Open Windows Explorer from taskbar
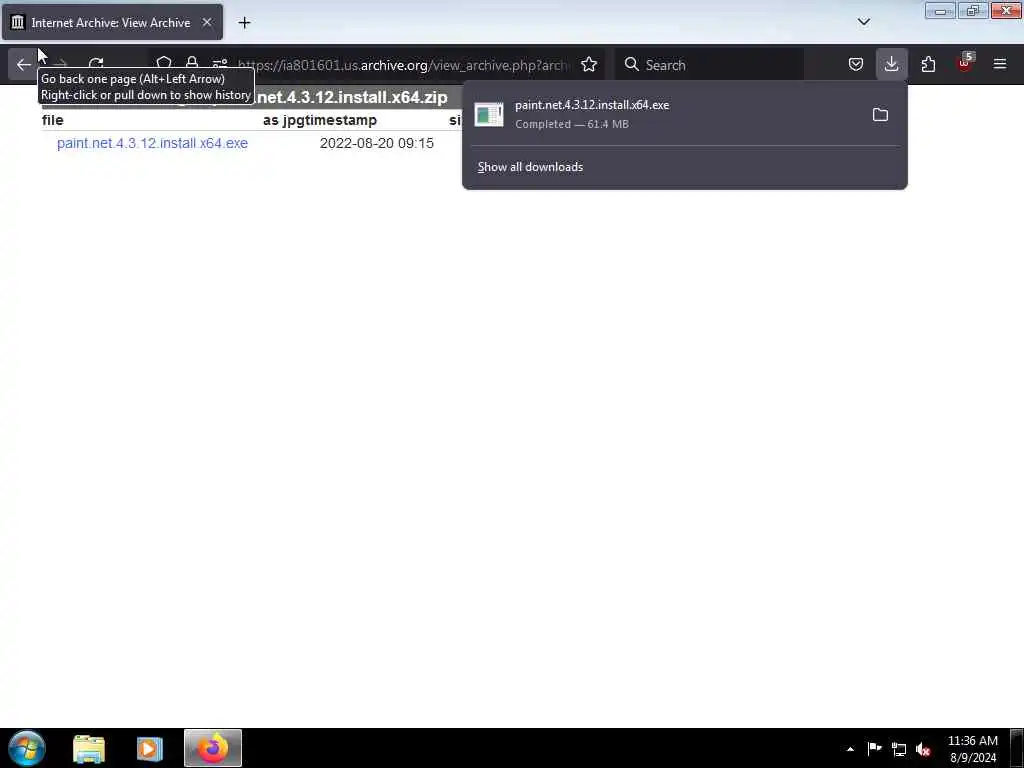1024x768 pixels. point(89,748)
